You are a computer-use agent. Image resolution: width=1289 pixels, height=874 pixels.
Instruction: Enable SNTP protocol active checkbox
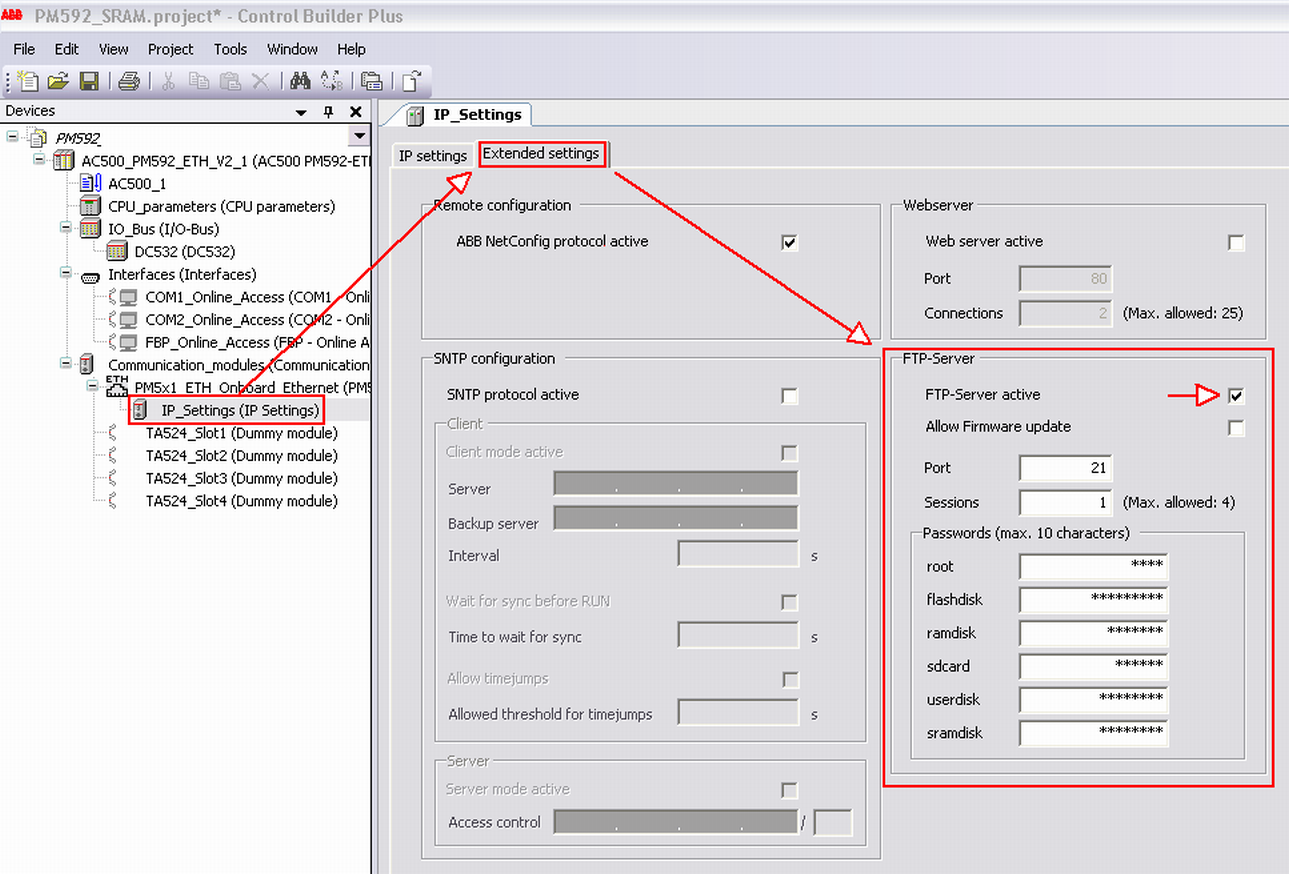790,396
